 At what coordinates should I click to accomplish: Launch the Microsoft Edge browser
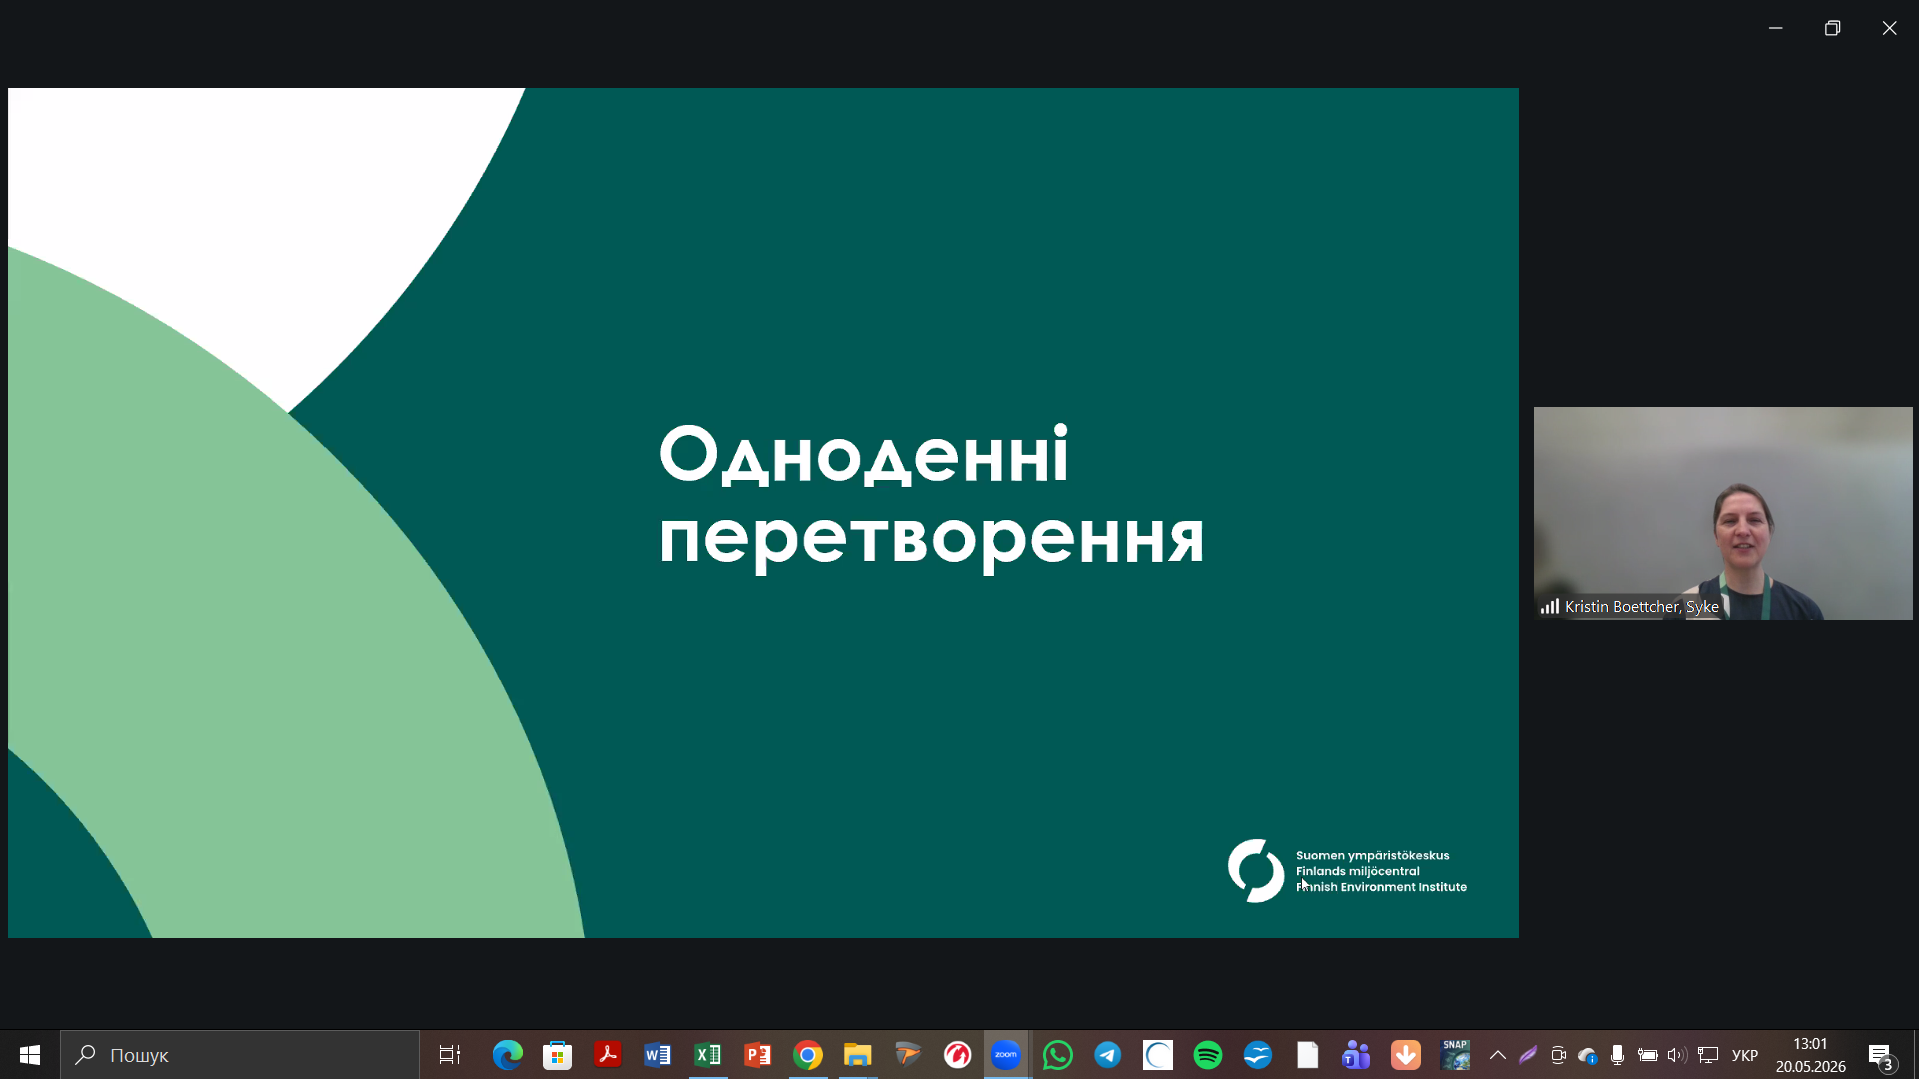click(508, 1055)
